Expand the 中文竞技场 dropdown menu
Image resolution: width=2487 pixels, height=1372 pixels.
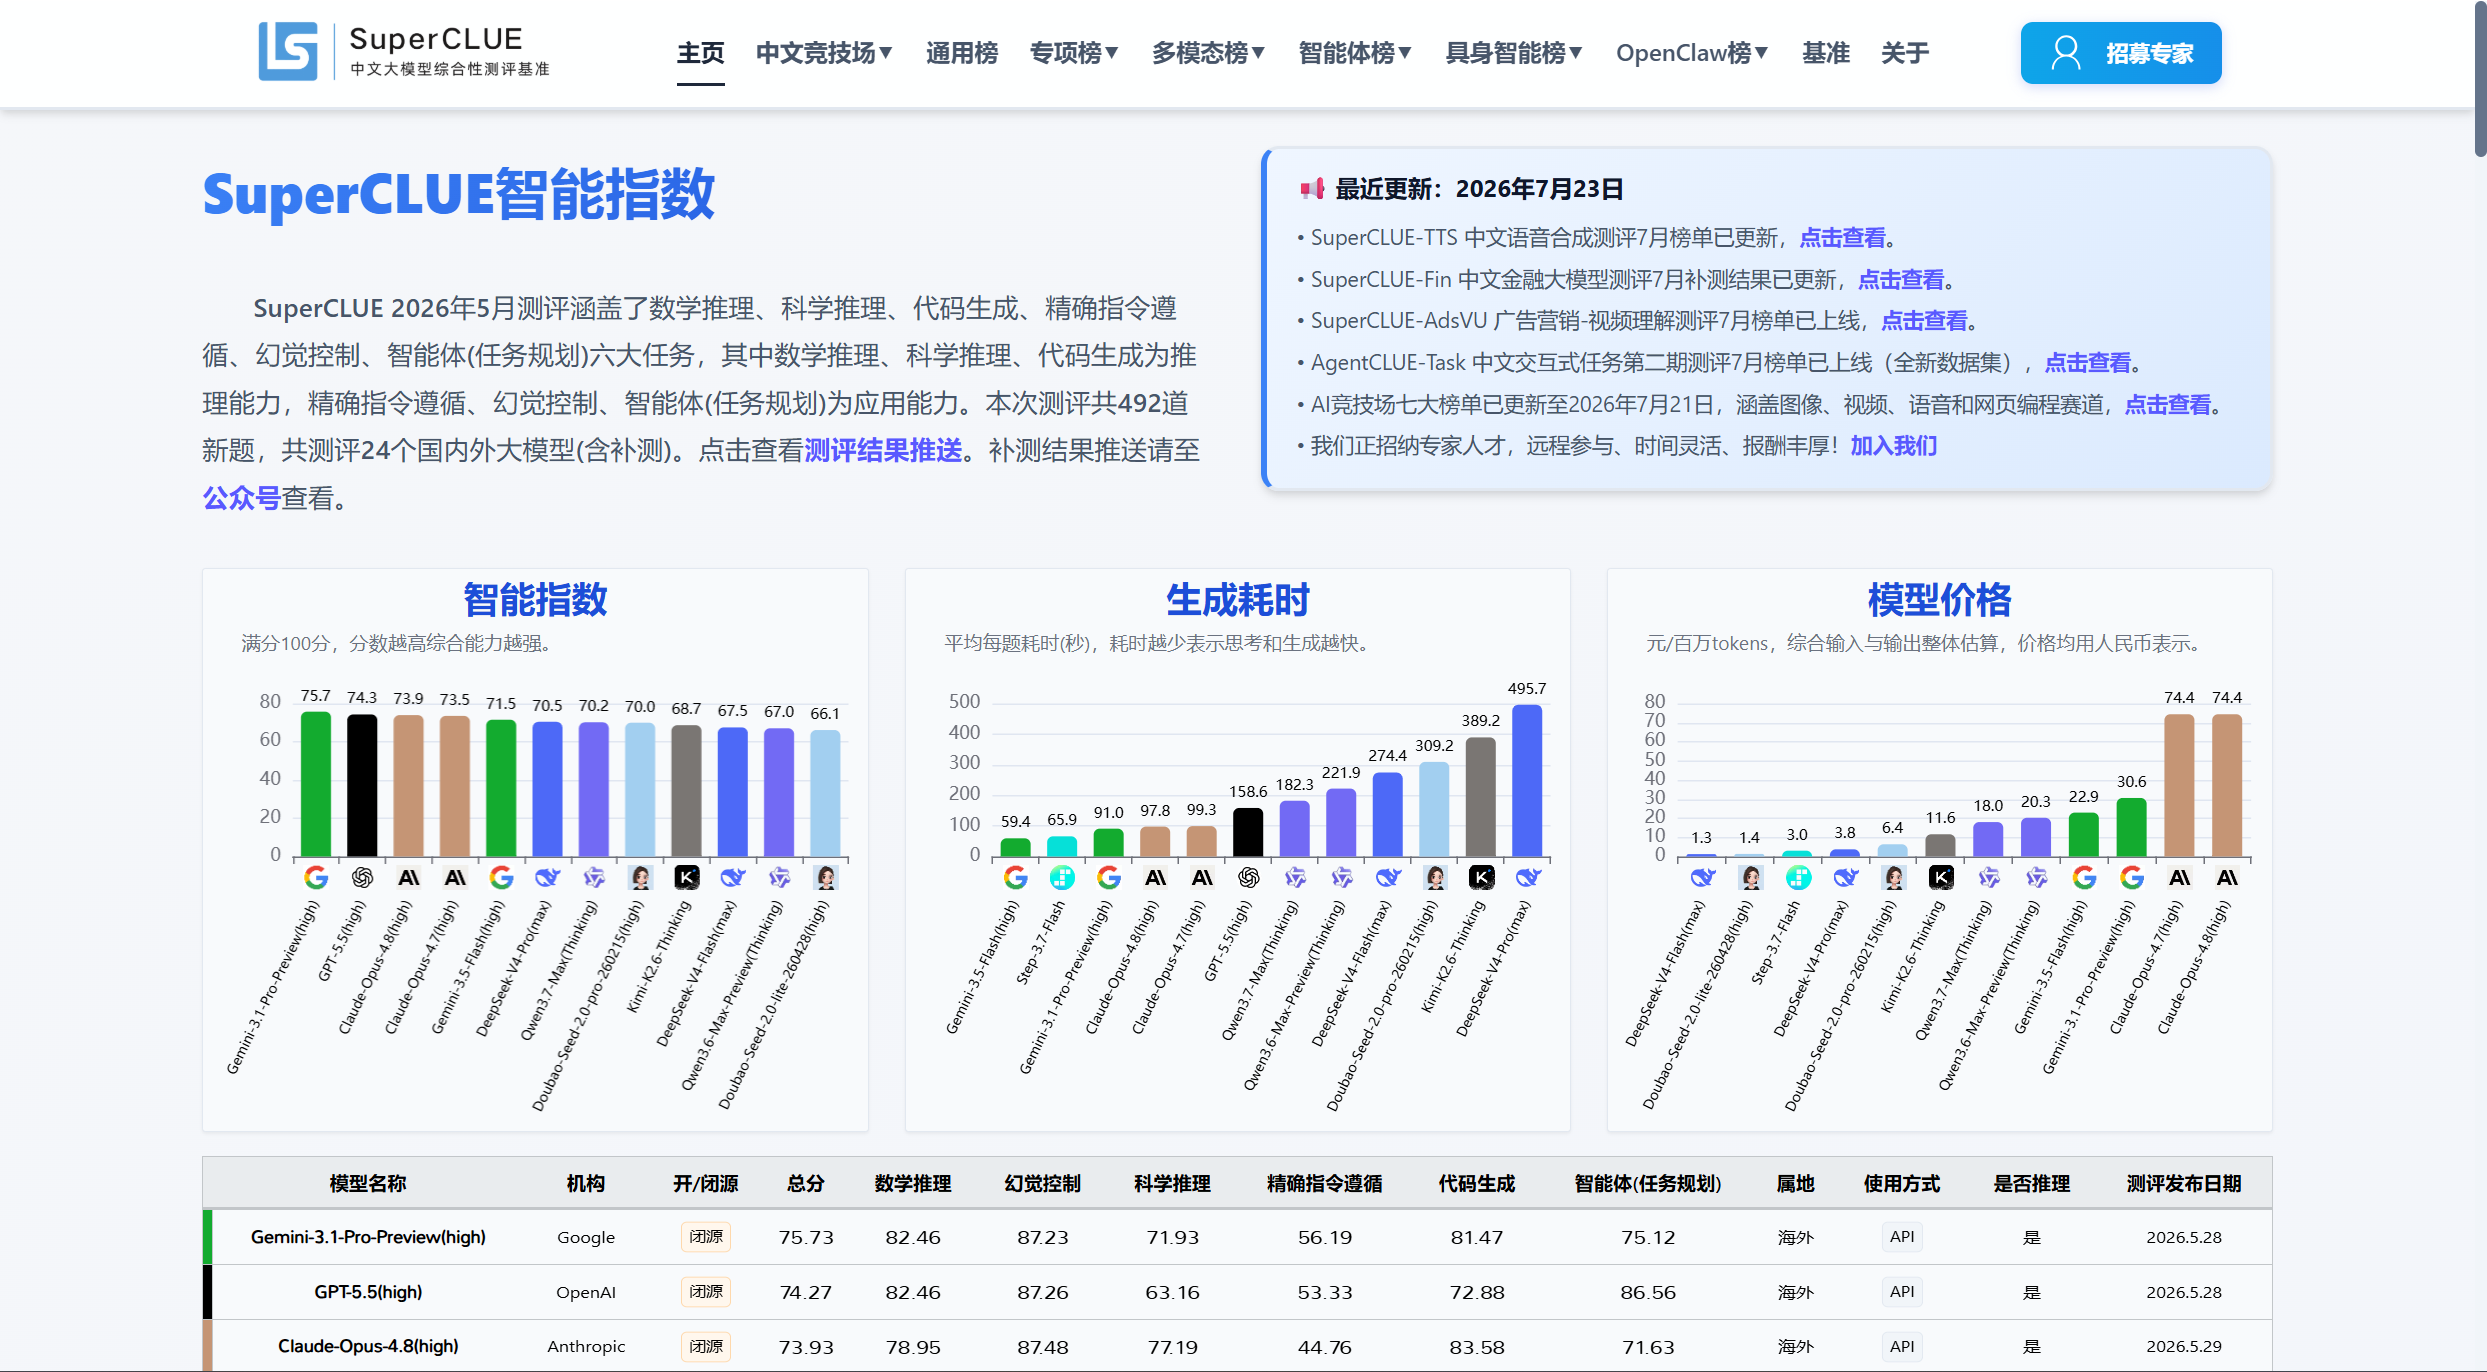[x=824, y=53]
